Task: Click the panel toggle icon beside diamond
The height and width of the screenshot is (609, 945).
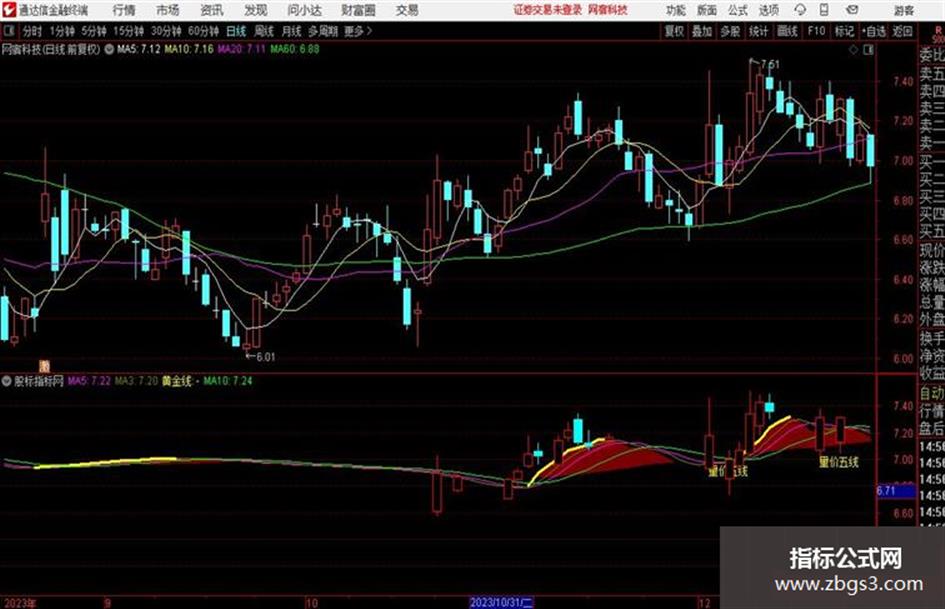Action: 868,50
